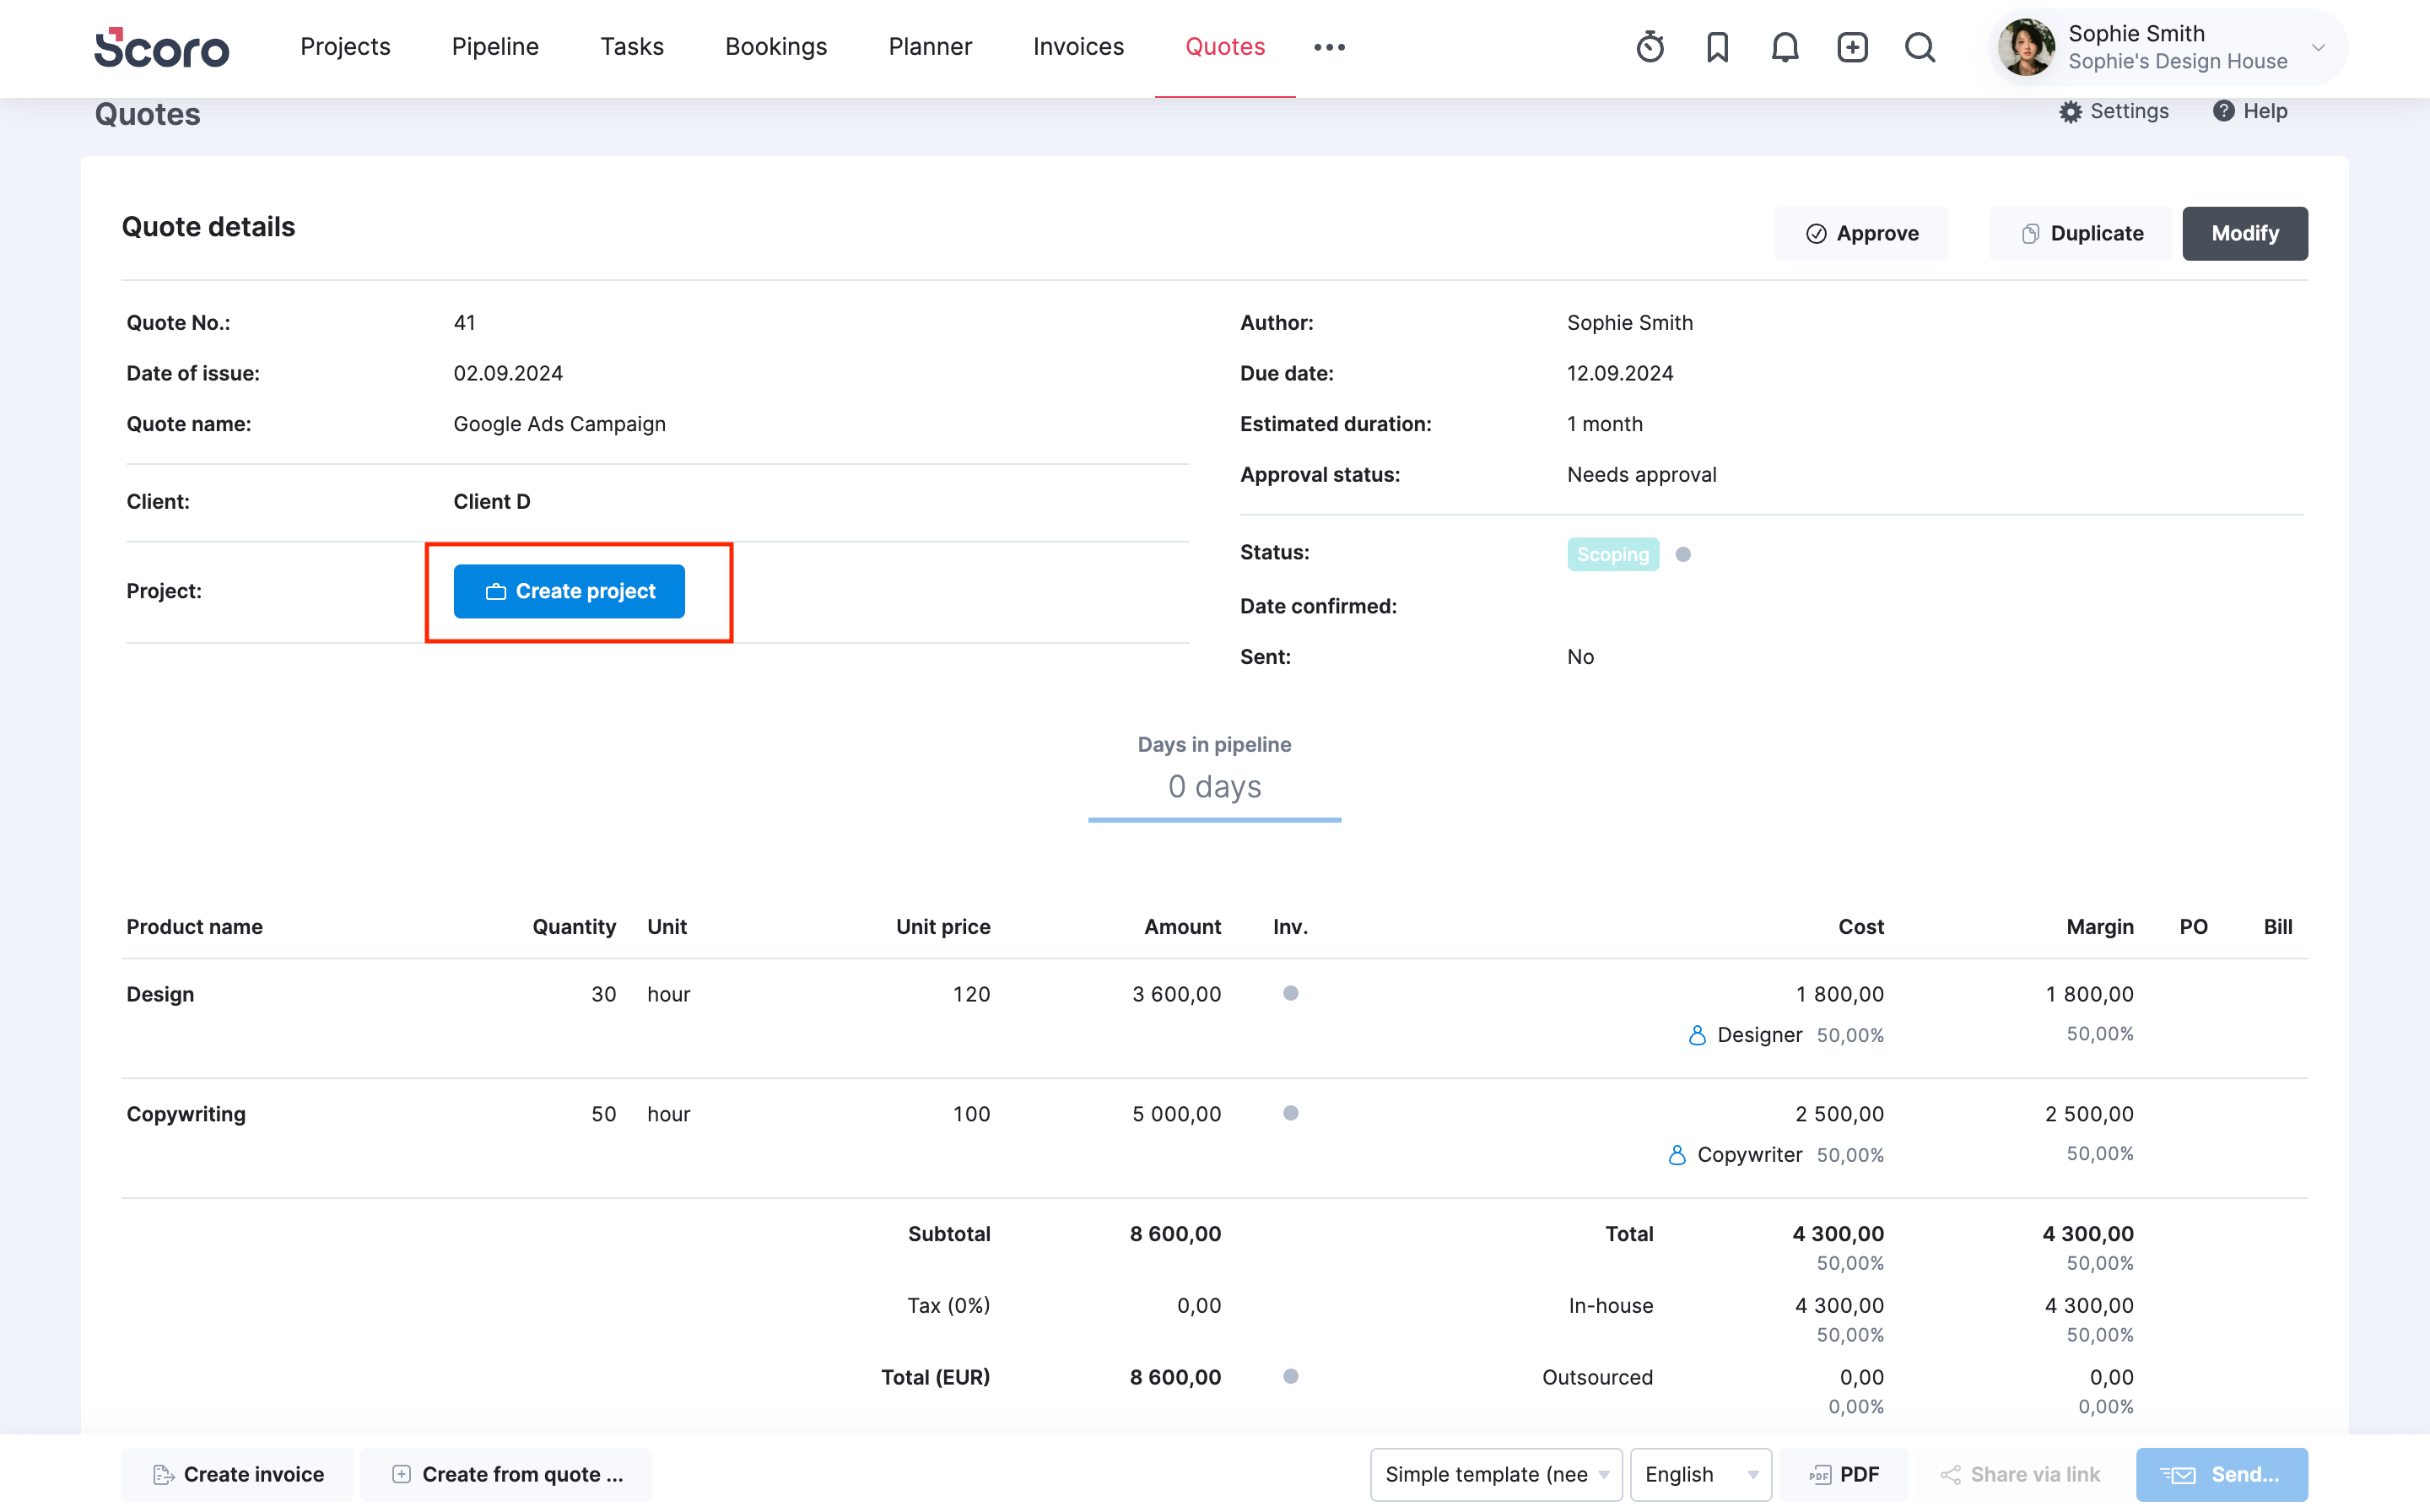This screenshot has width=2430, height=1512.
Task: Click the Design amount 3 600,00
Action: 1176,994
